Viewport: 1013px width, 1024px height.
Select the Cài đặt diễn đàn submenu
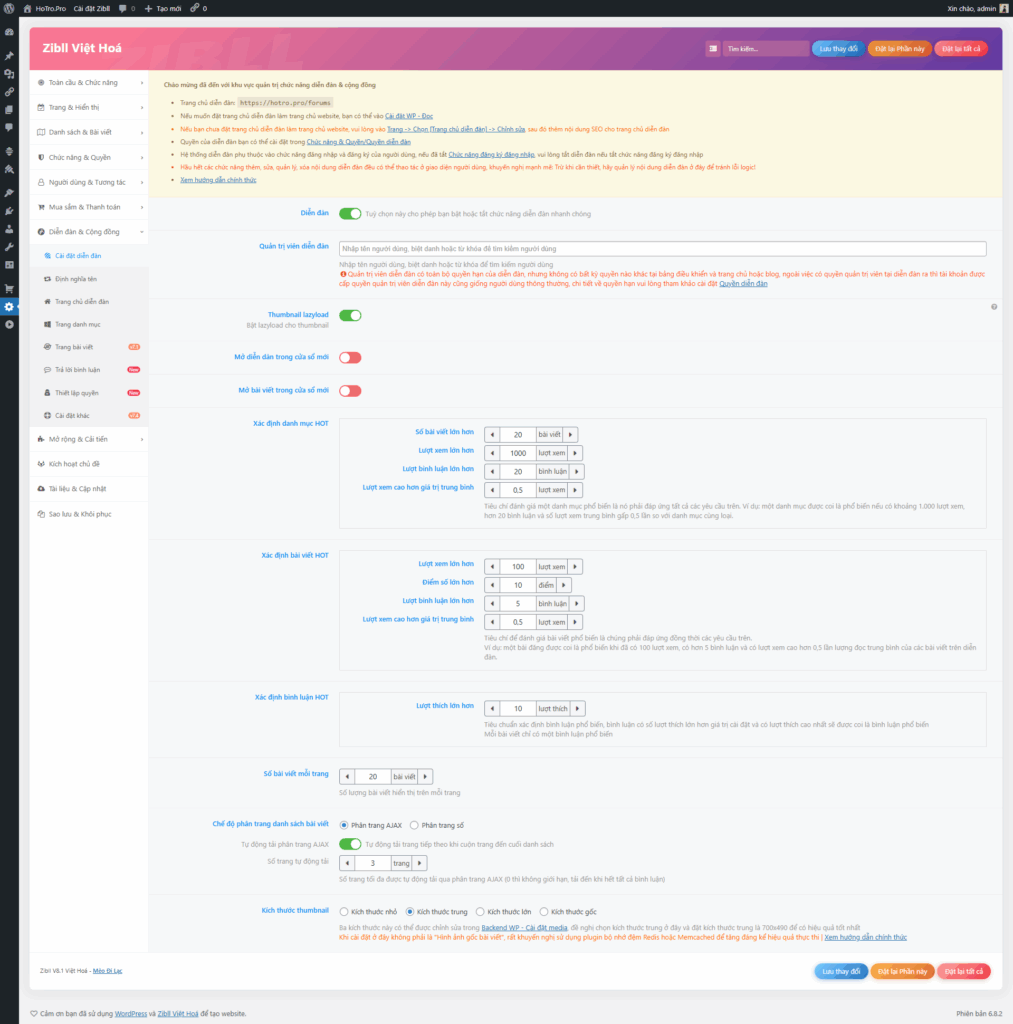tap(89, 256)
